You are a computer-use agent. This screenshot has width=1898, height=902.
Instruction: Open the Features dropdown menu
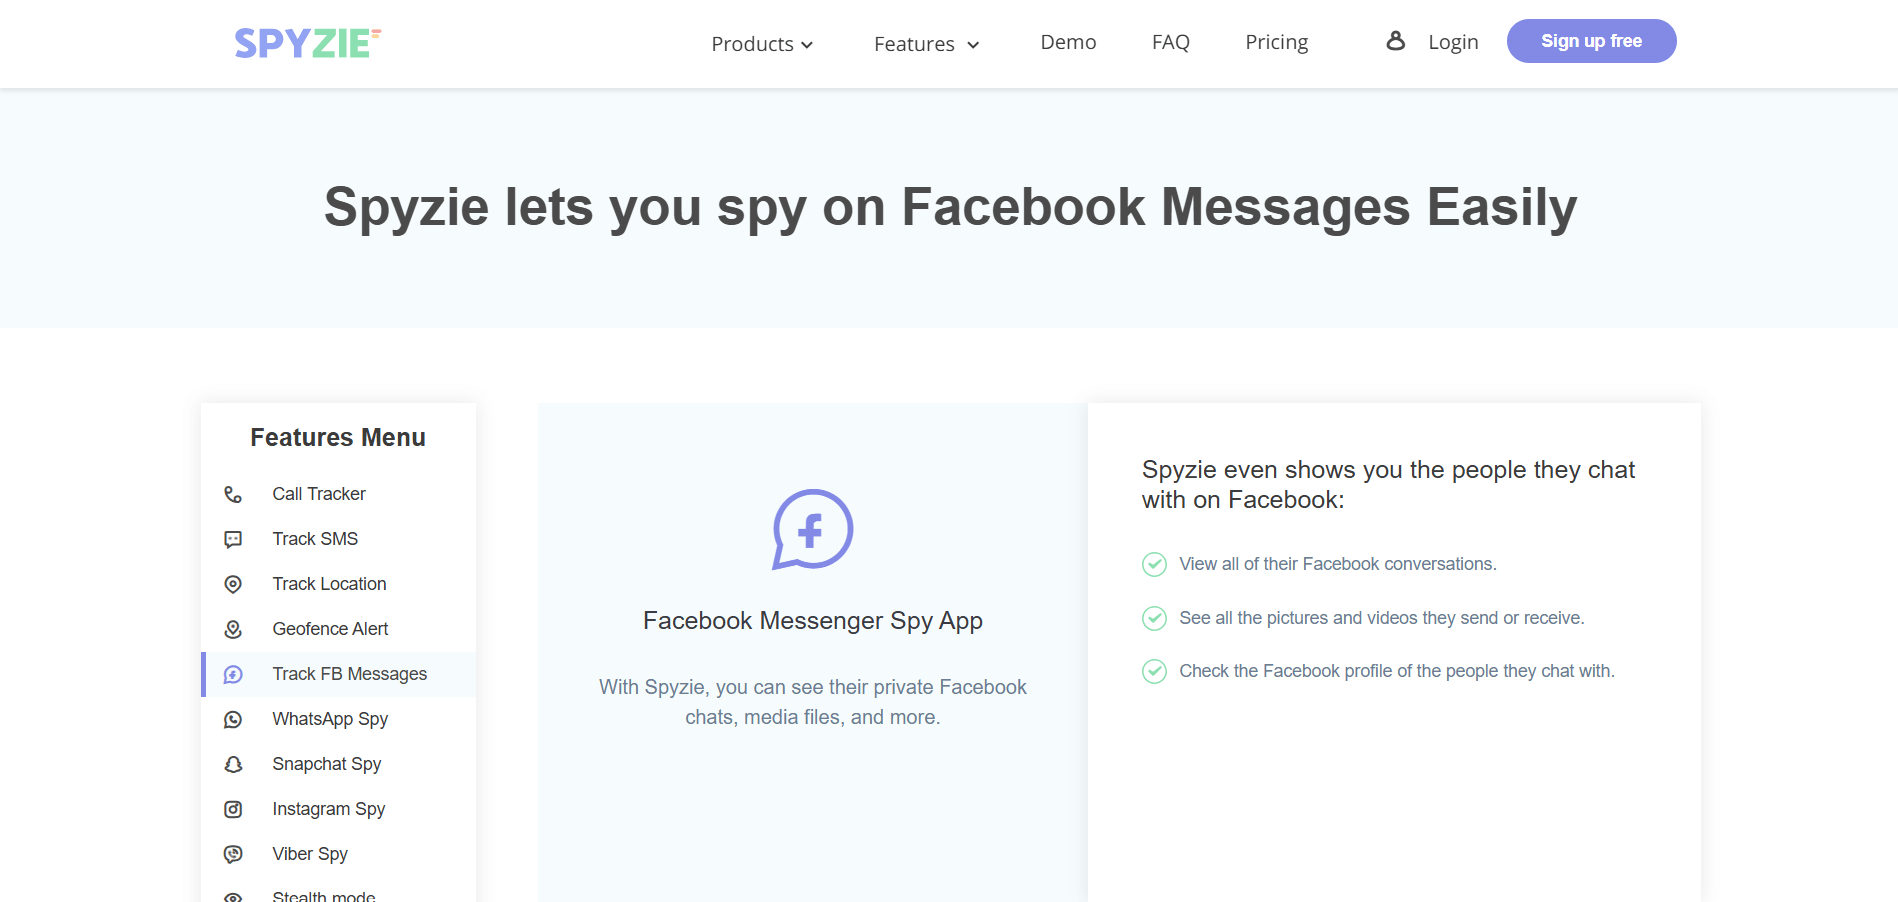[x=925, y=44]
